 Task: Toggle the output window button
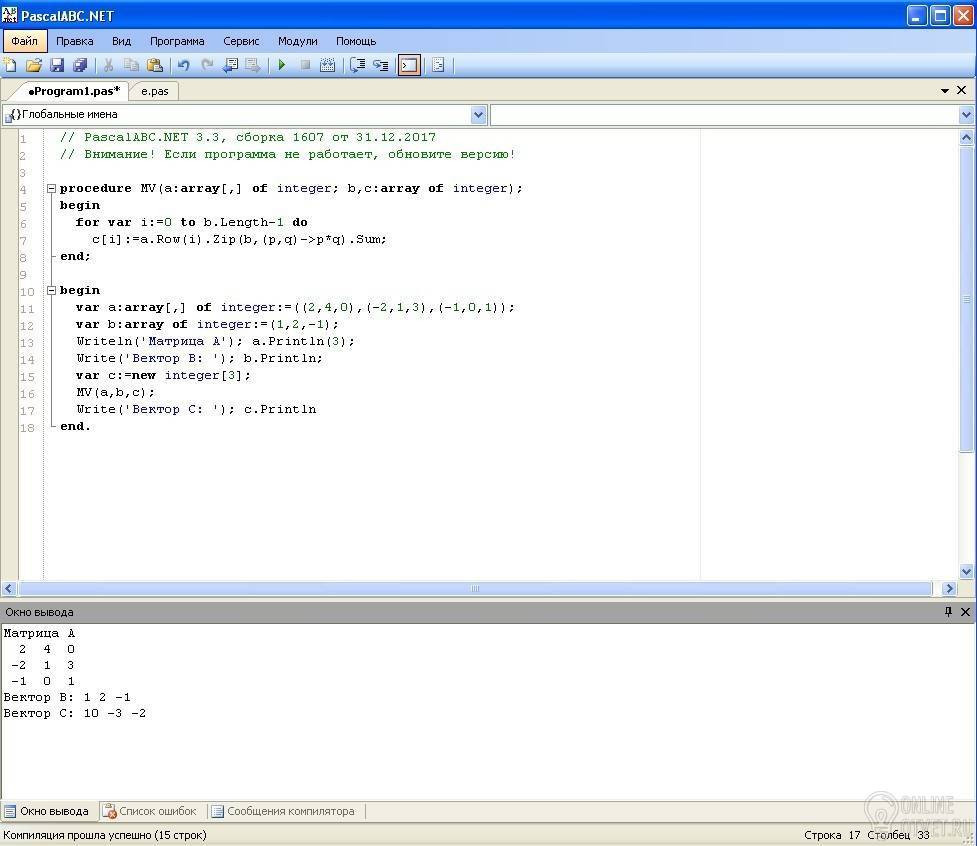pyautogui.click(x=409, y=65)
